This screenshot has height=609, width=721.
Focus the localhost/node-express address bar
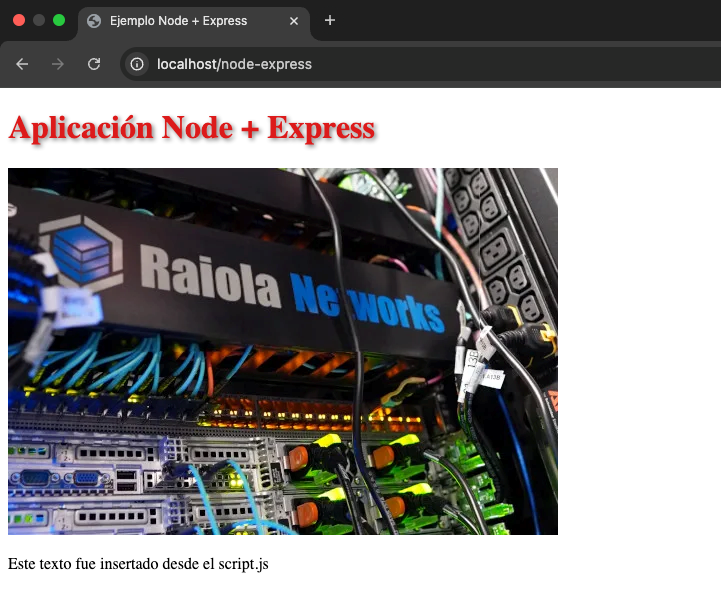420,64
